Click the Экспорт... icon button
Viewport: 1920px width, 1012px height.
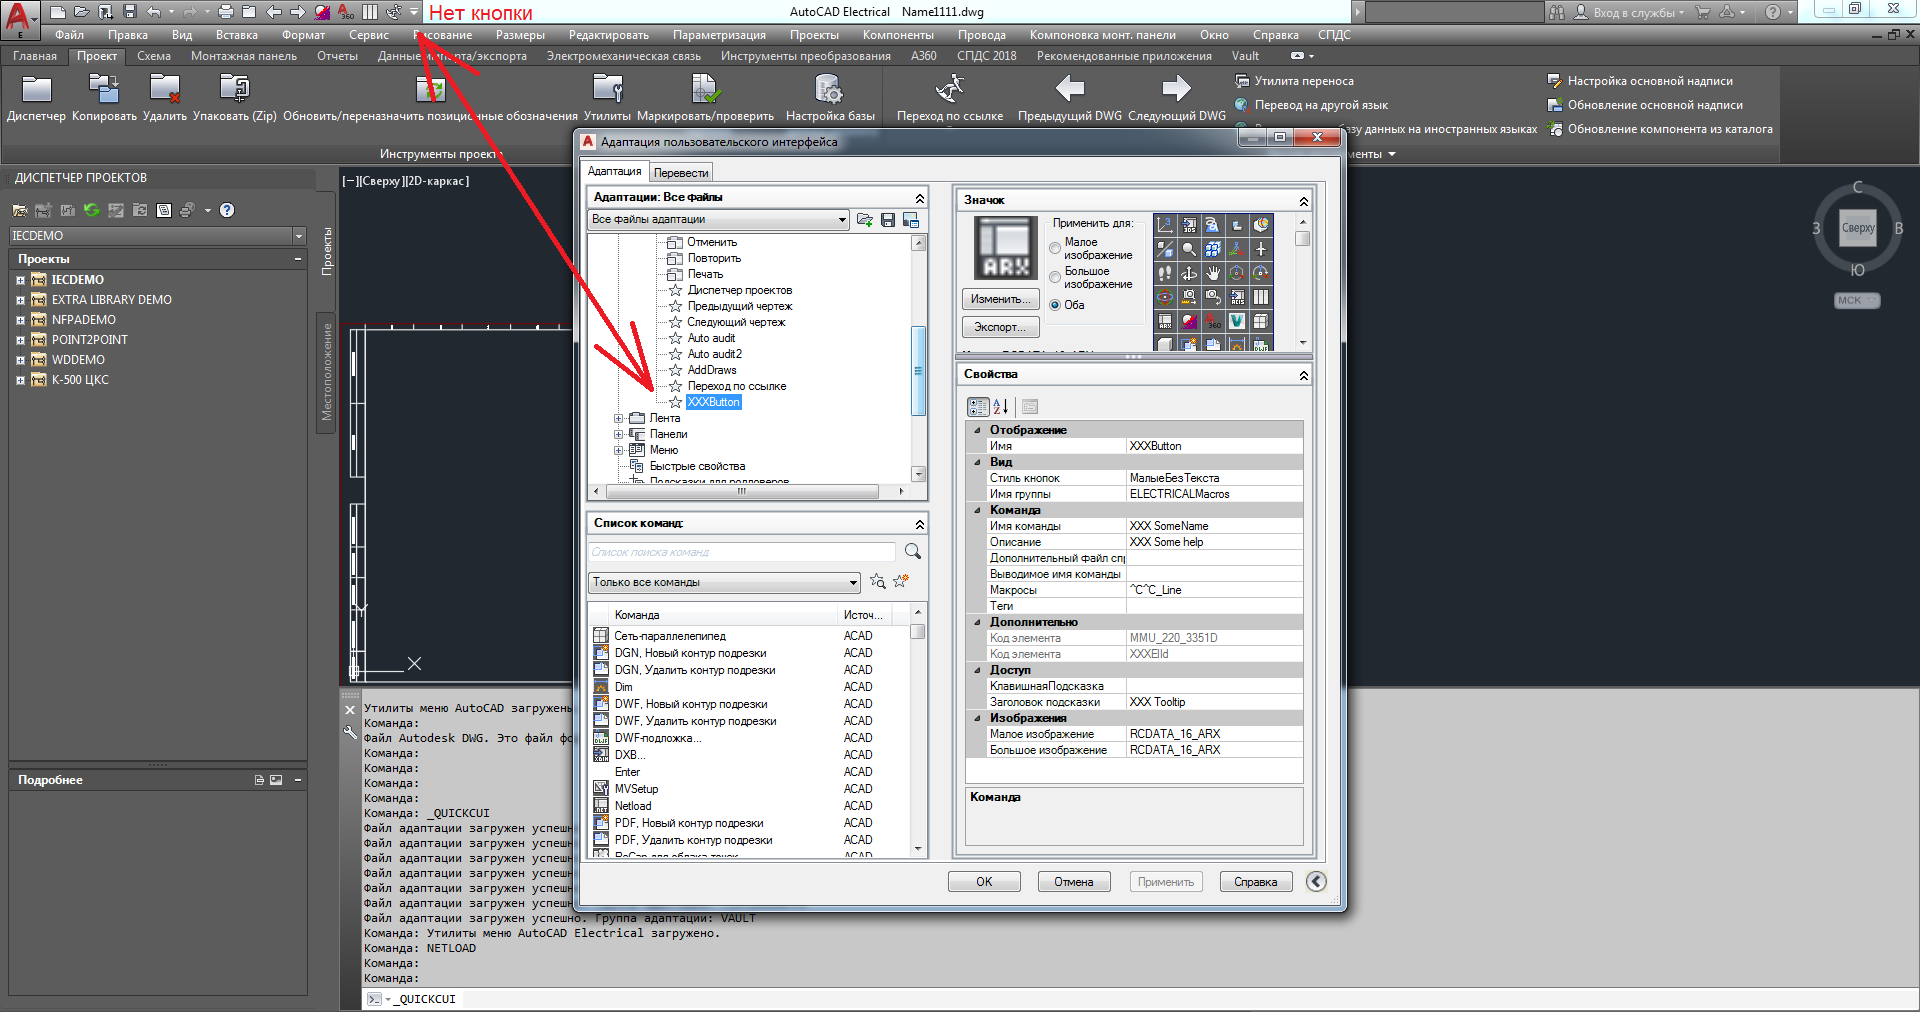[1001, 327]
